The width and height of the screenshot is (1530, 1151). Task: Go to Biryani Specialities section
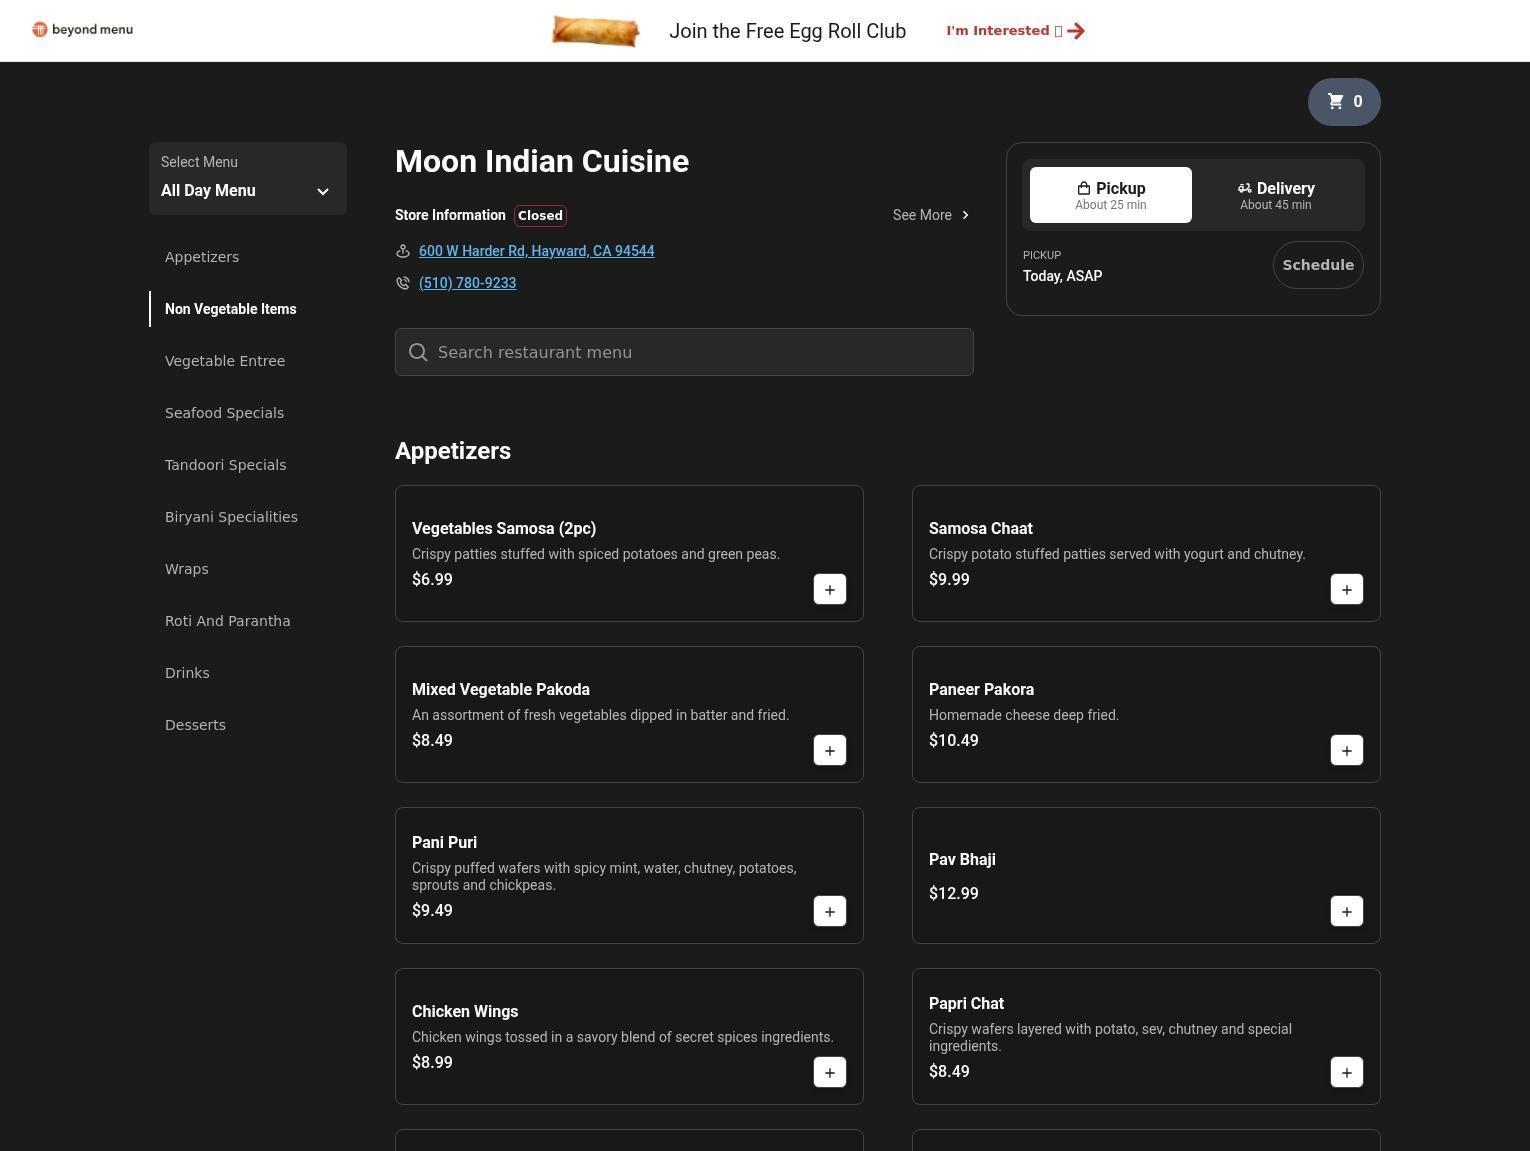point(231,517)
